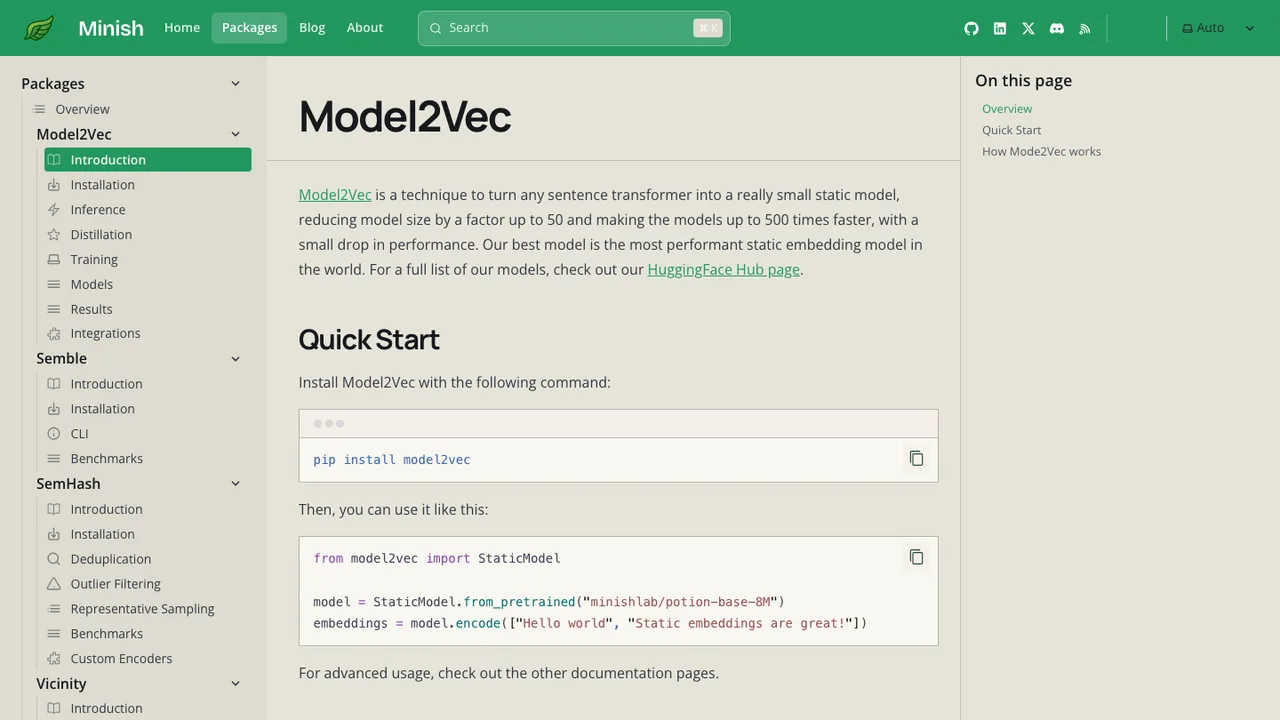Click the Overview list icon in sidebar
The height and width of the screenshot is (720, 1280).
39,109
